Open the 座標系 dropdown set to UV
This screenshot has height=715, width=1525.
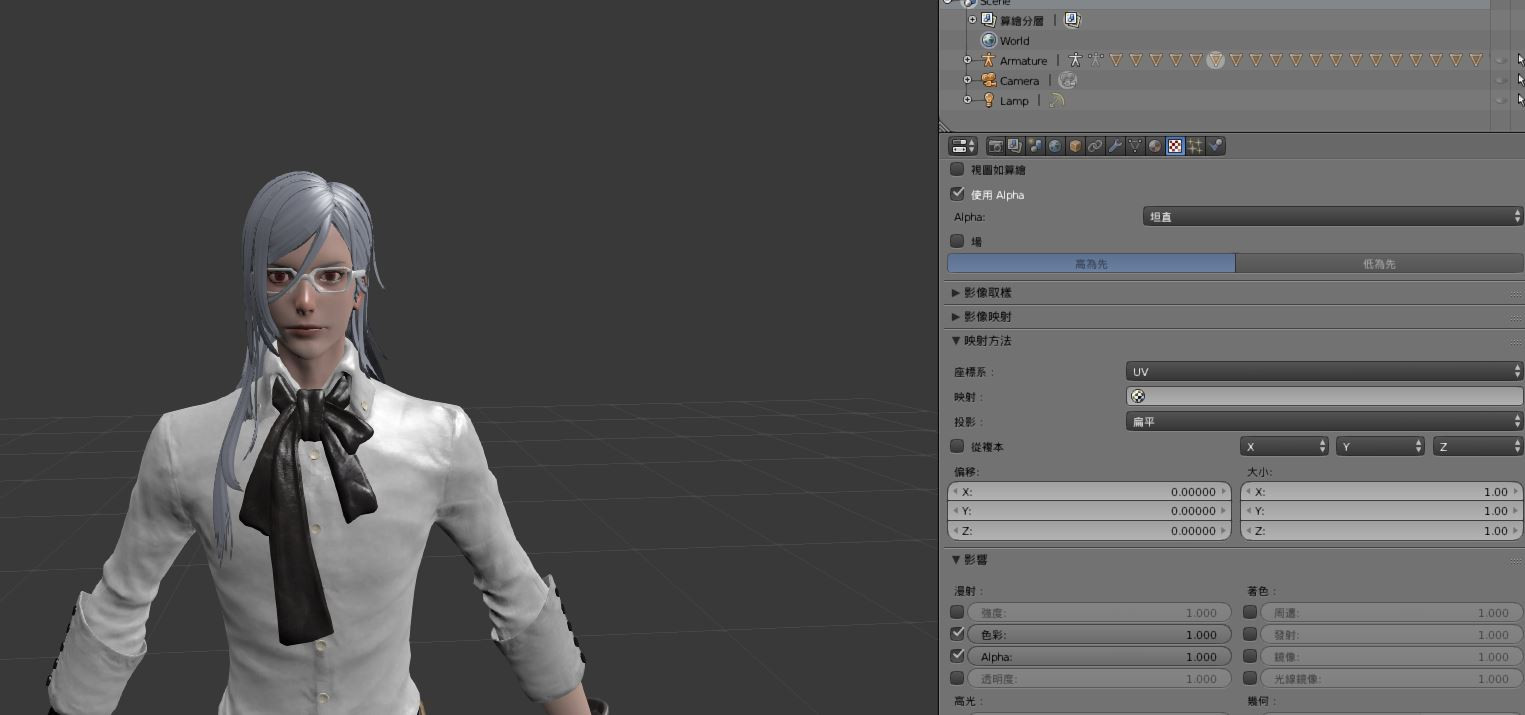(1324, 372)
